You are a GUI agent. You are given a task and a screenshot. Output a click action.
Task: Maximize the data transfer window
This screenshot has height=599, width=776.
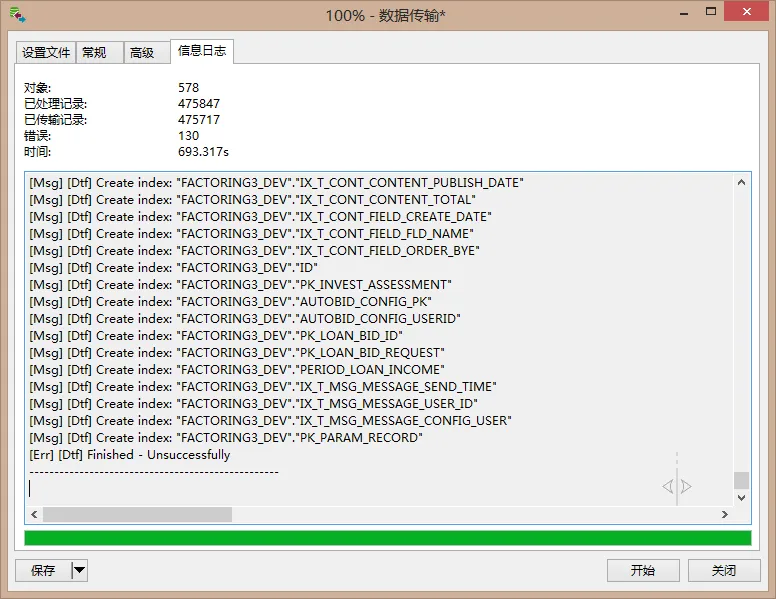(711, 12)
